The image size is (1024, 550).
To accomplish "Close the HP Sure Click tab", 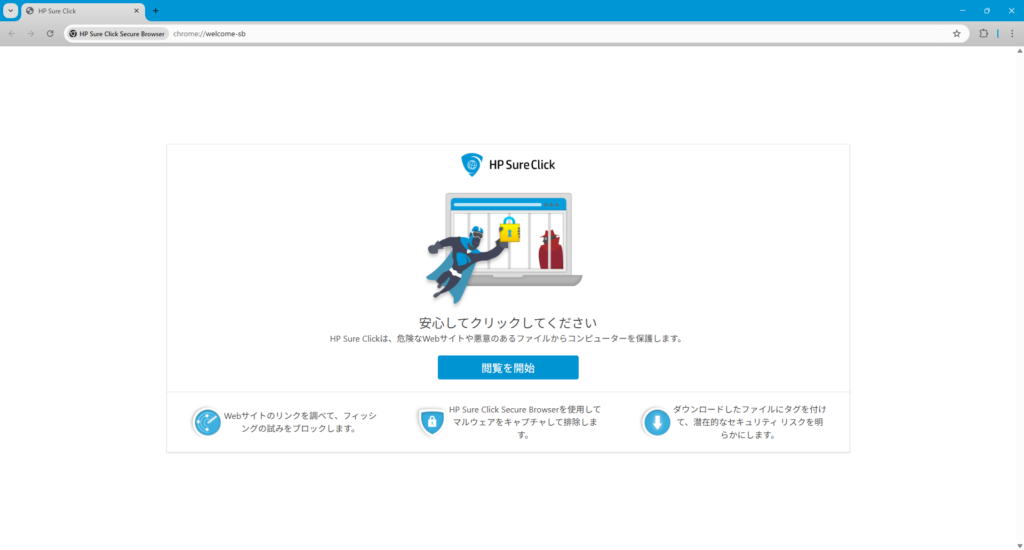I will coord(136,10).
